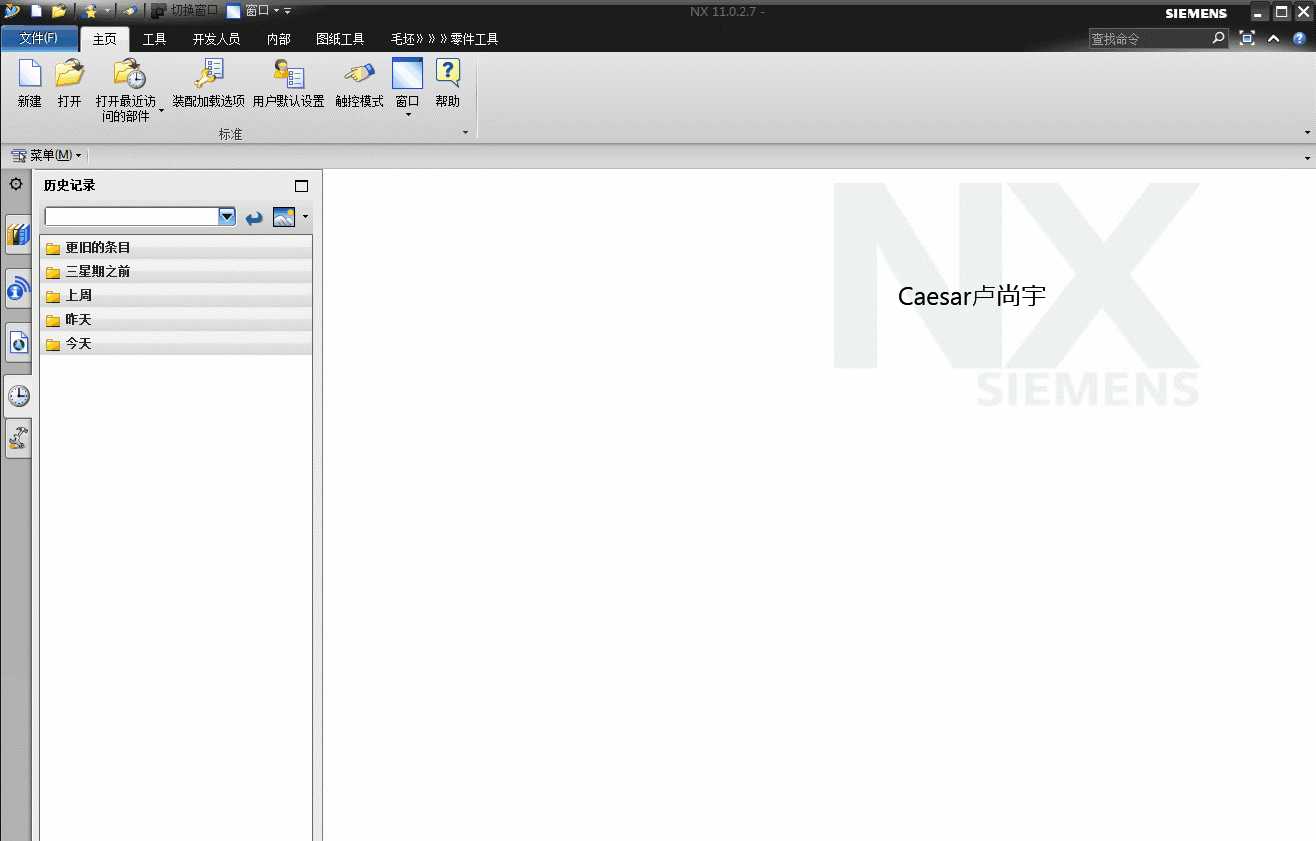
Task: Click the NX application logo icon
Action: [x=12, y=11]
